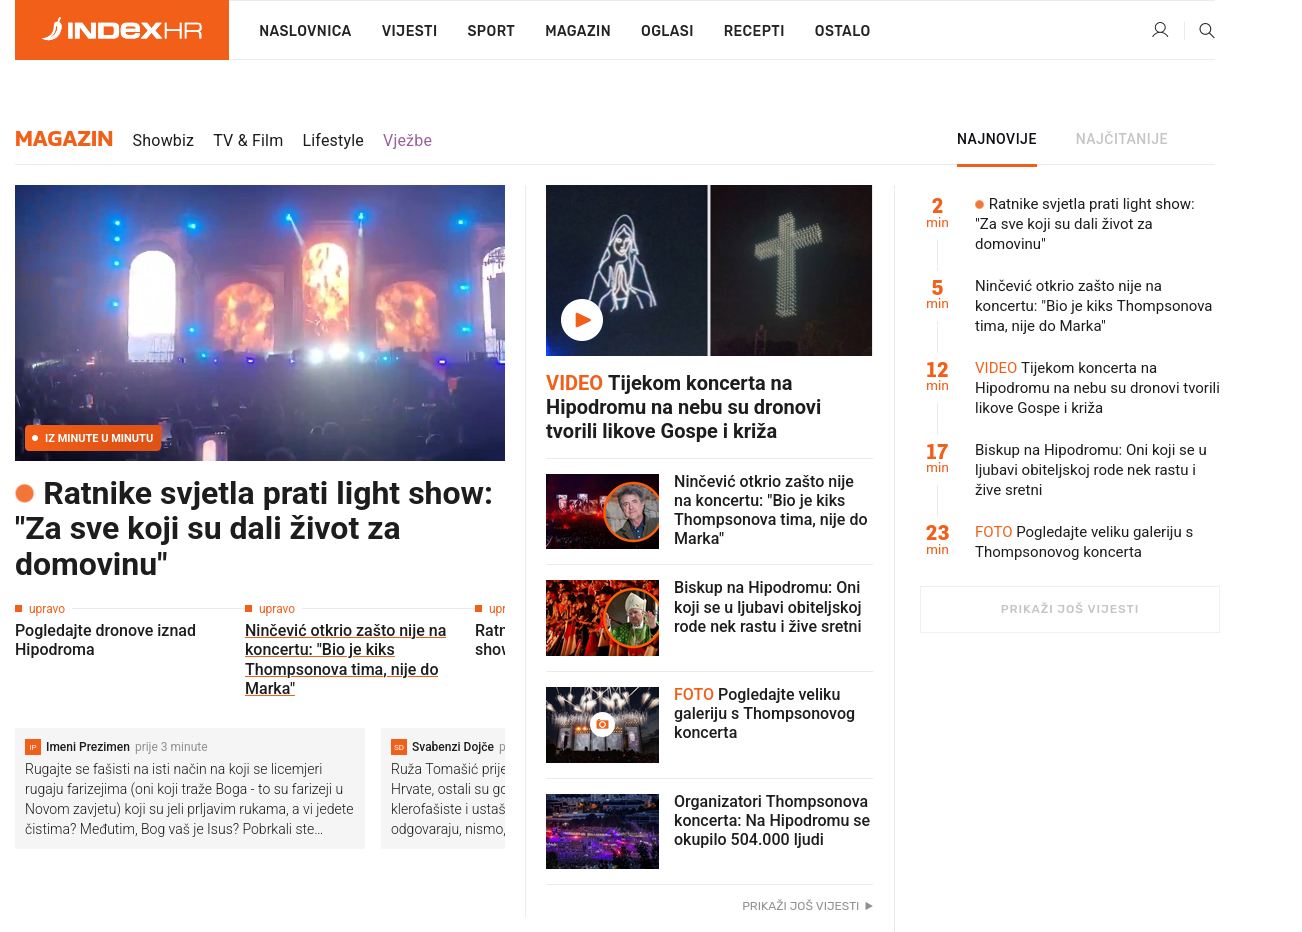Screen dimensions: 1302x932
Task: Select the NAJNOVIJE tab
Action: tap(996, 139)
